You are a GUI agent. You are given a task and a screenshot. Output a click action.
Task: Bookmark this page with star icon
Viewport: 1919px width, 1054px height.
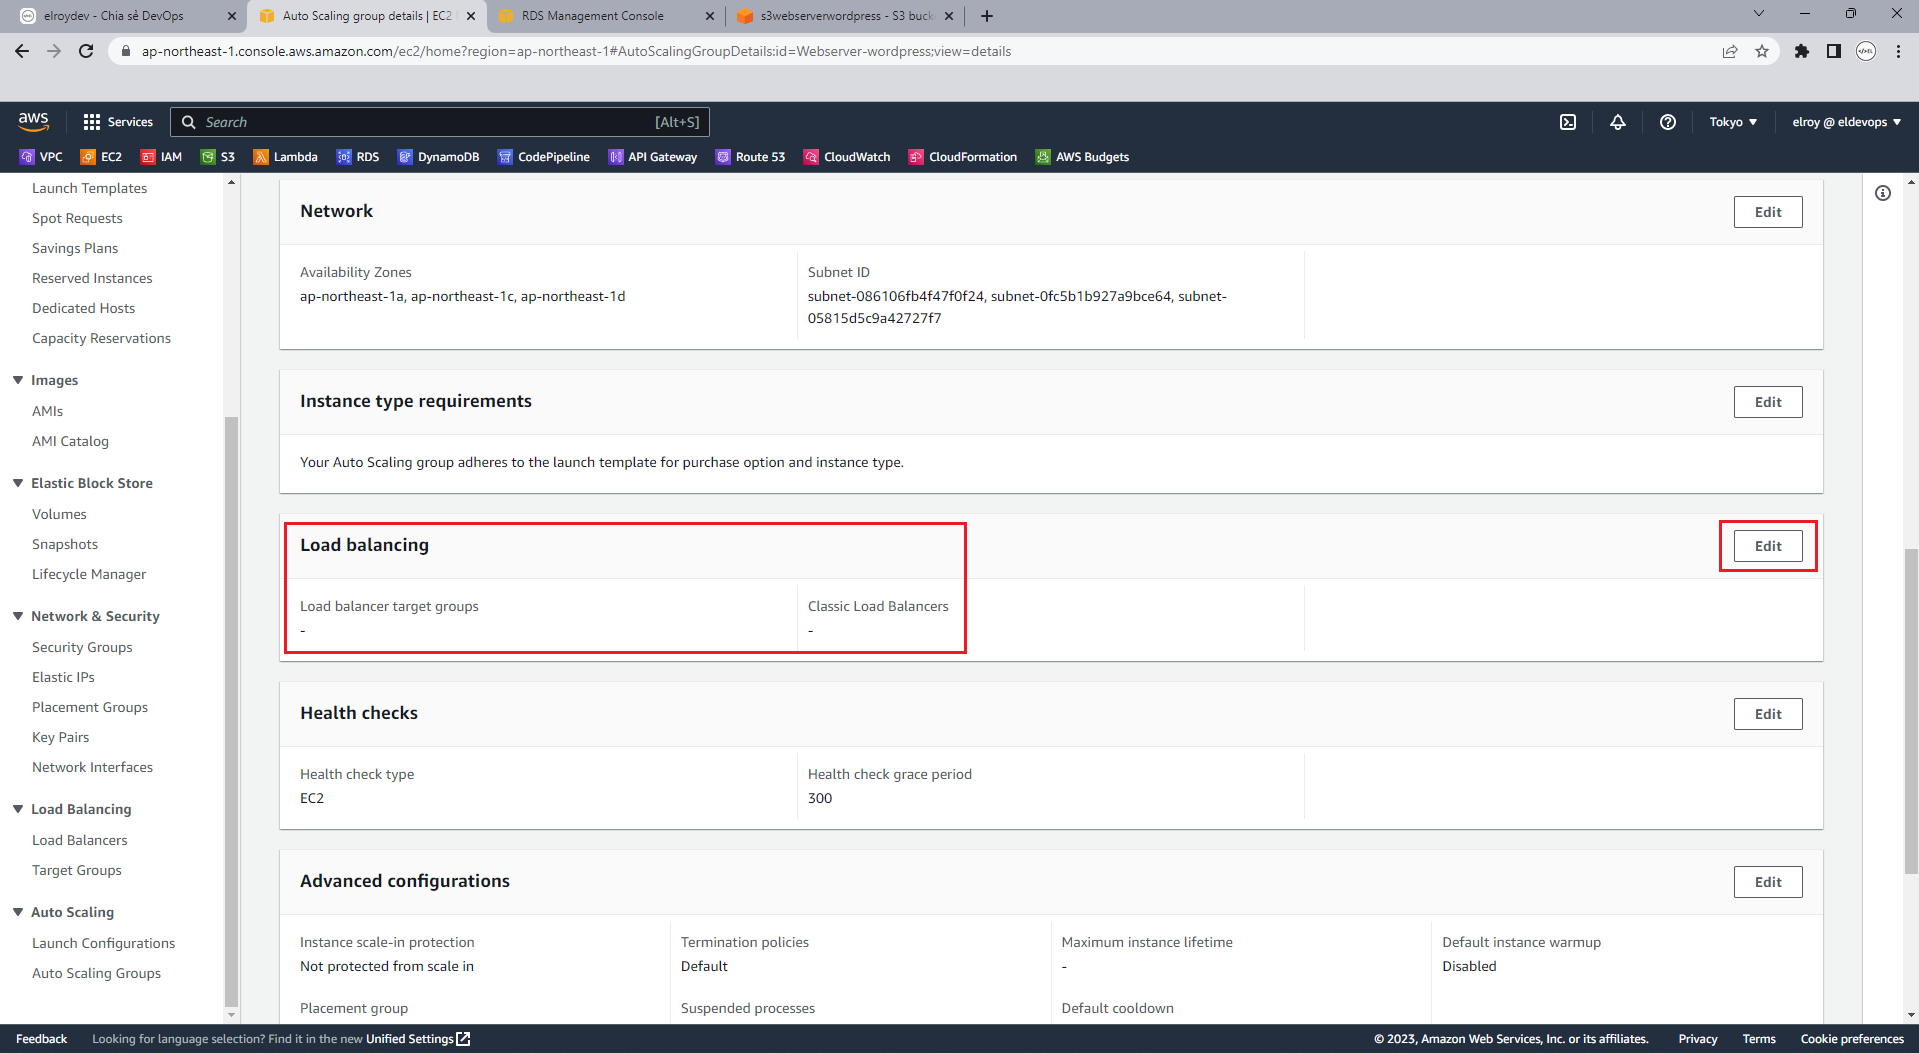(x=1762, y=51)
